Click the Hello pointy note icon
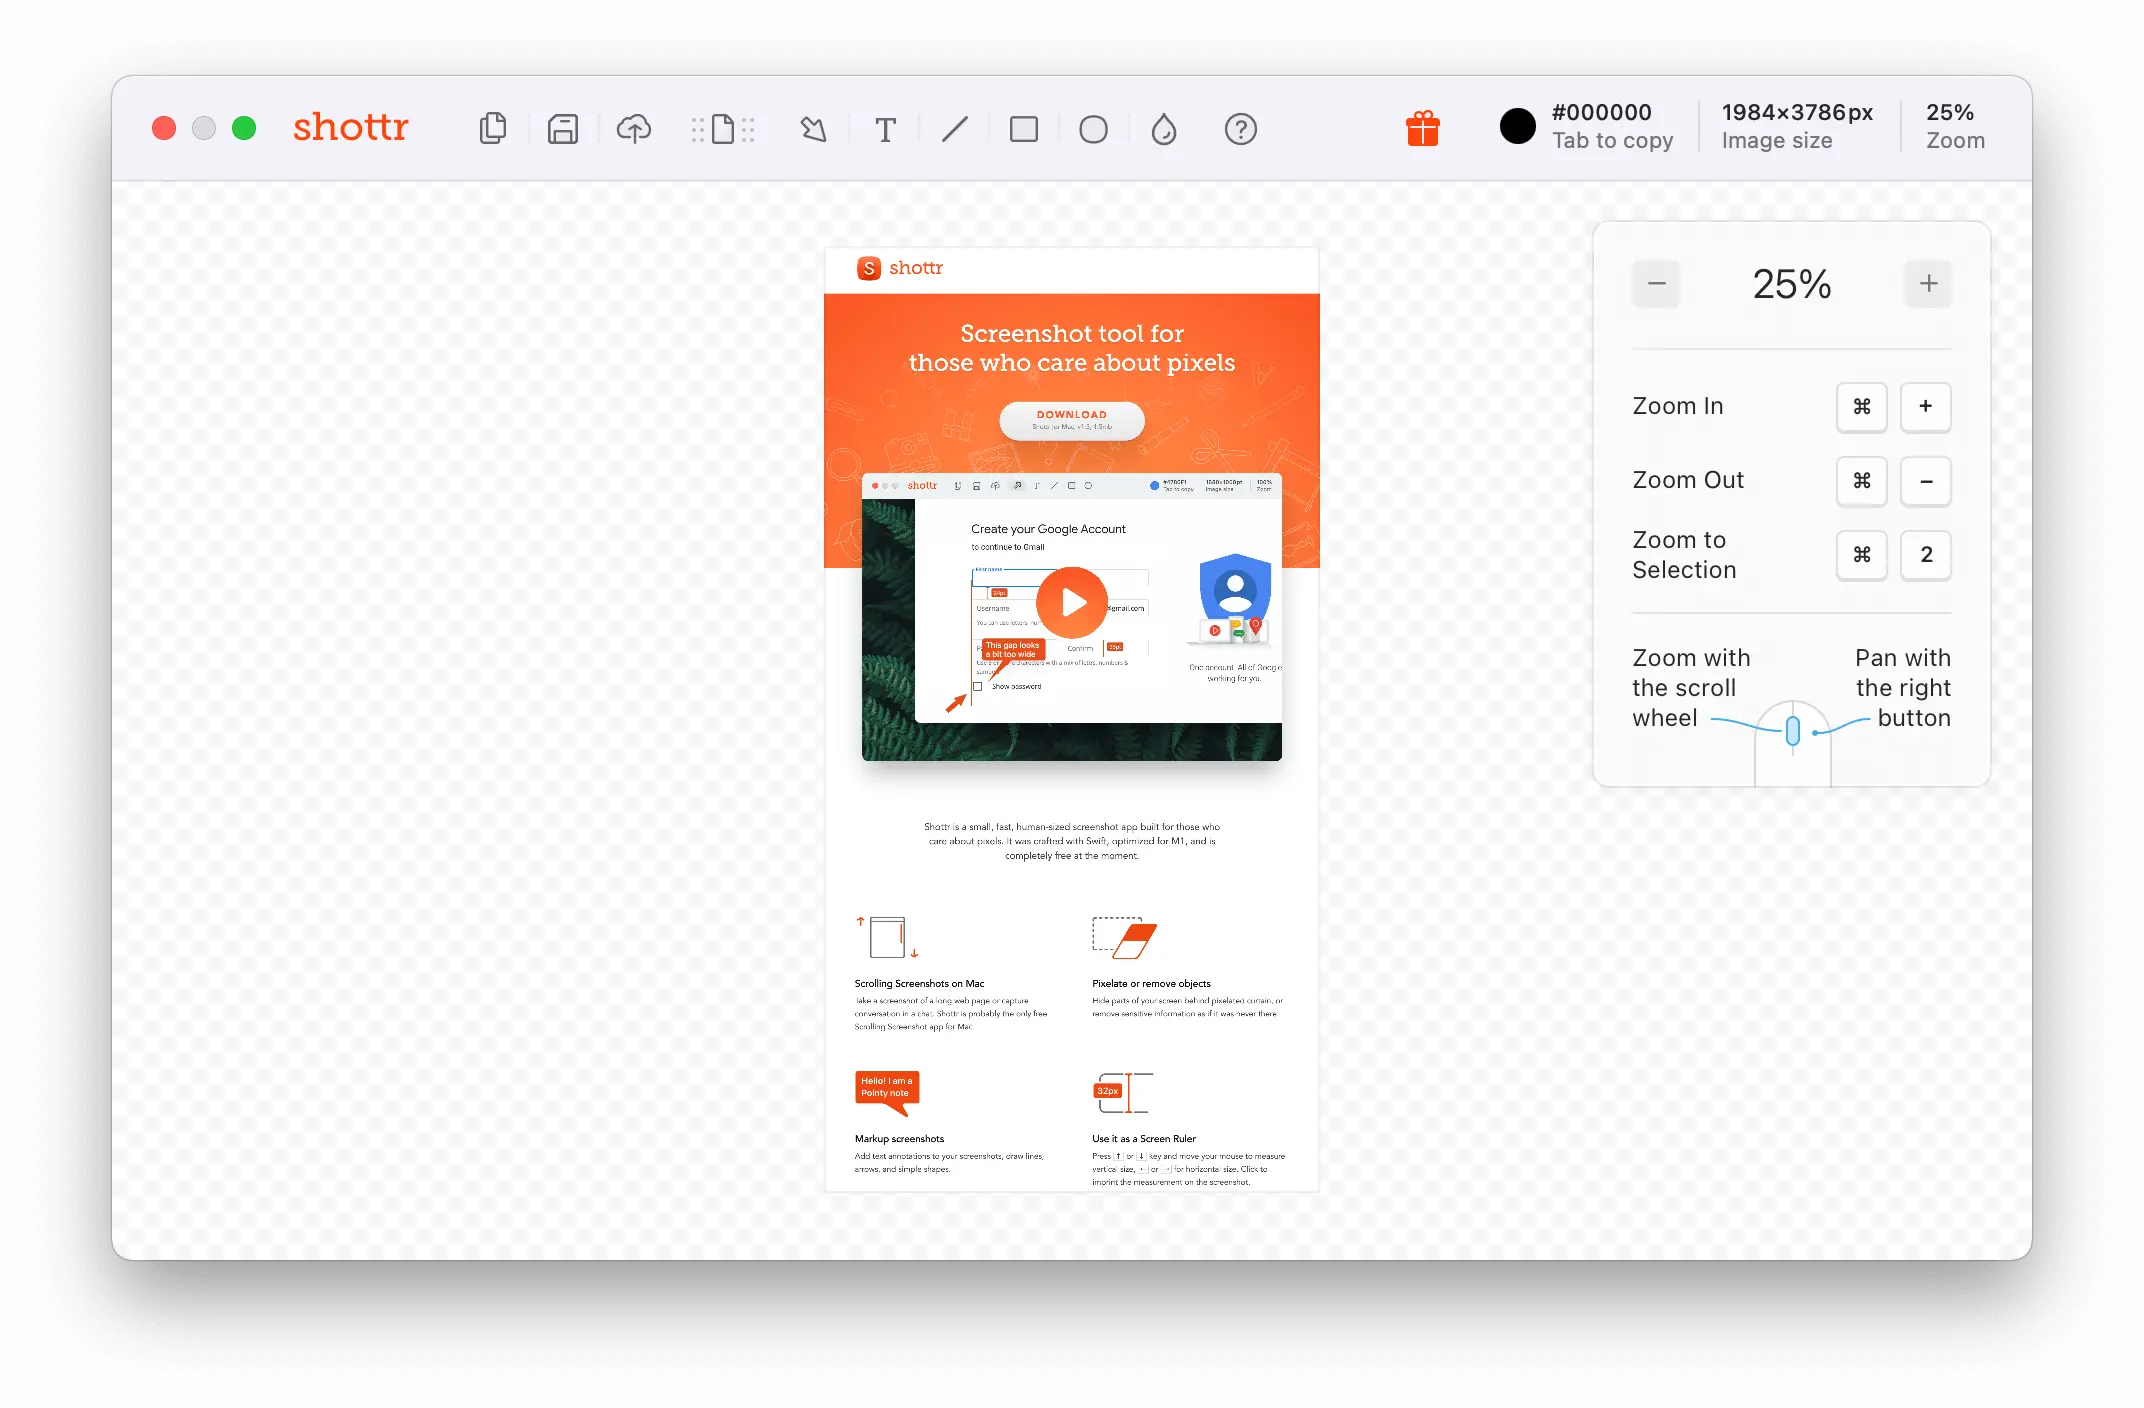 coord(887,1092)
